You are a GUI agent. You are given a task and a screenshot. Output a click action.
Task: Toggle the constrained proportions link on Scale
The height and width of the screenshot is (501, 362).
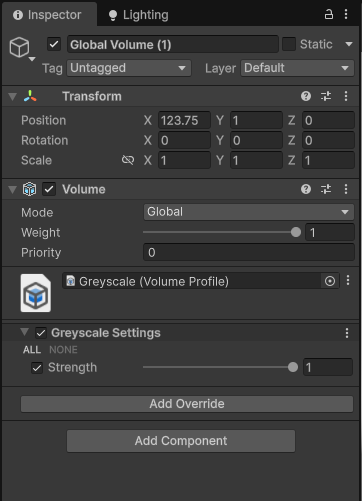(x=128, y=160)
